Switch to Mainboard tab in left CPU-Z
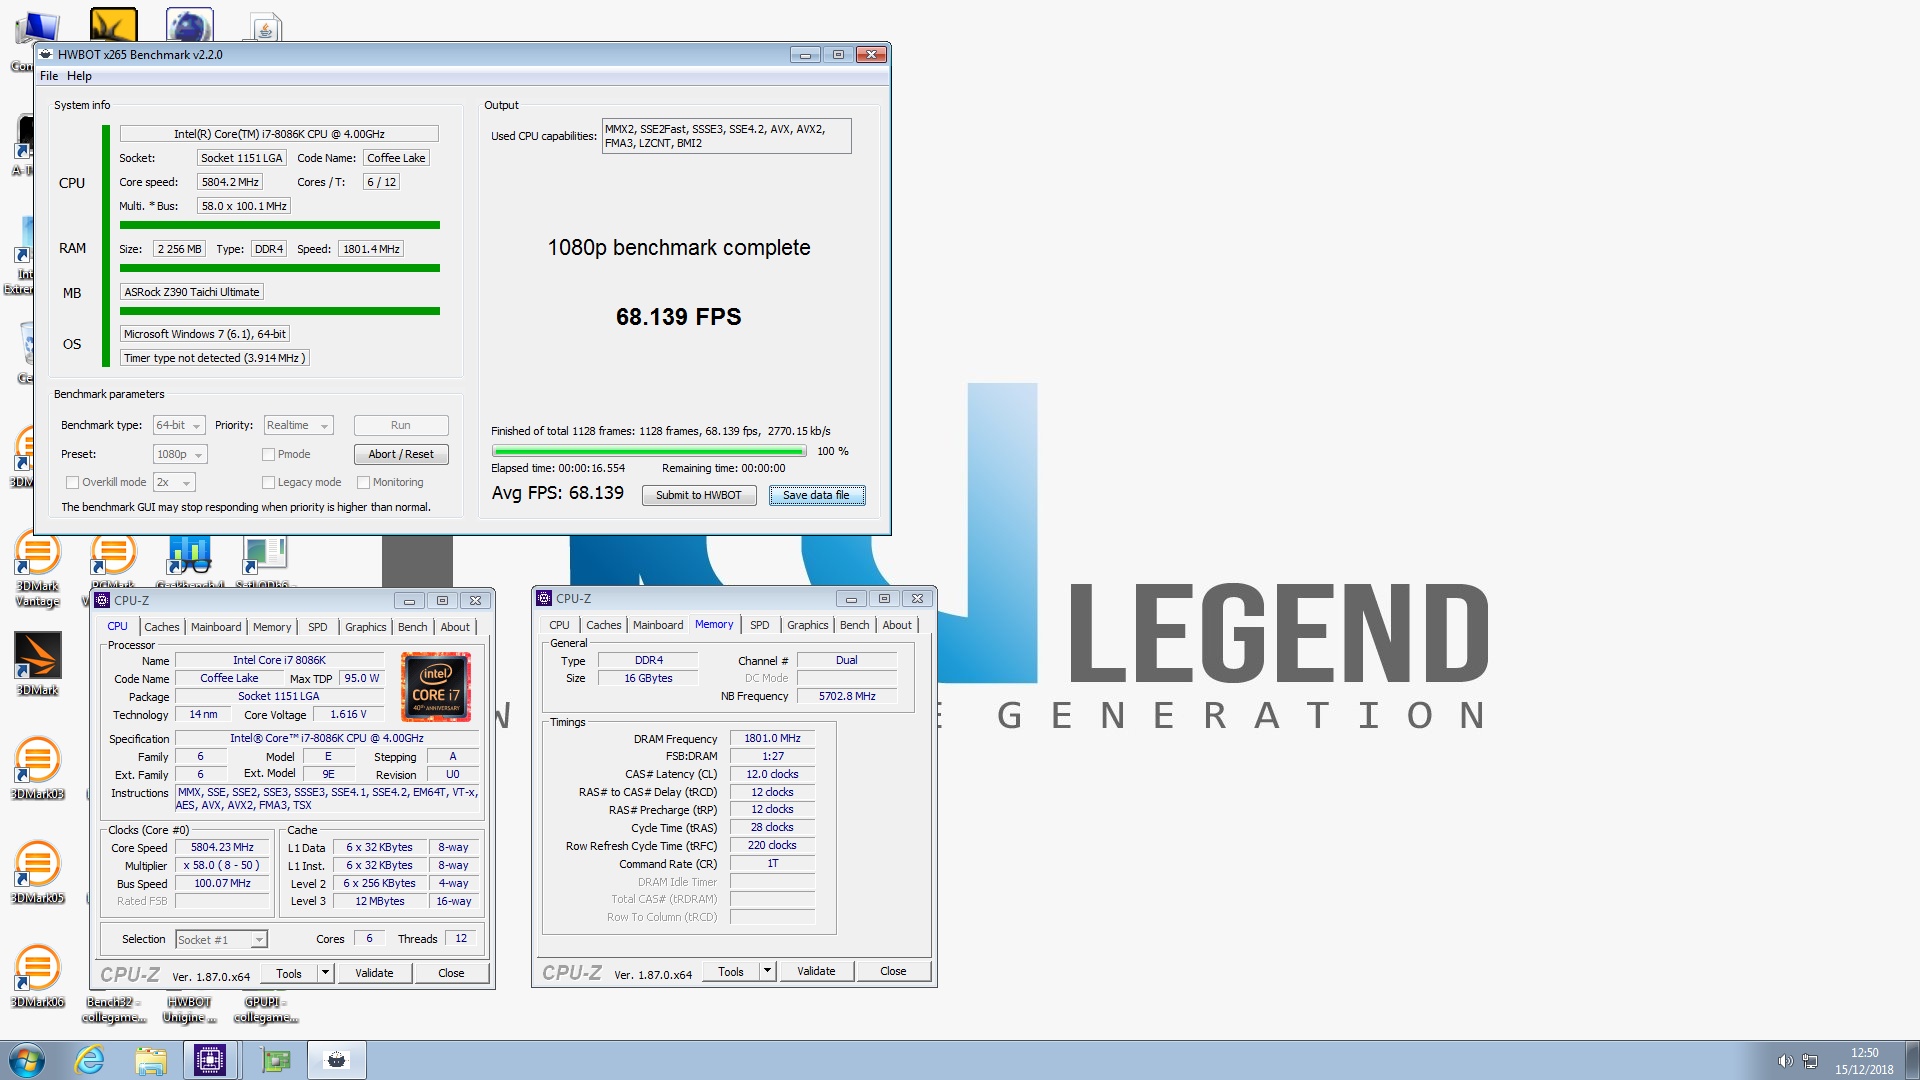Screen dimensions: 1920x1080 coord(216,627)
